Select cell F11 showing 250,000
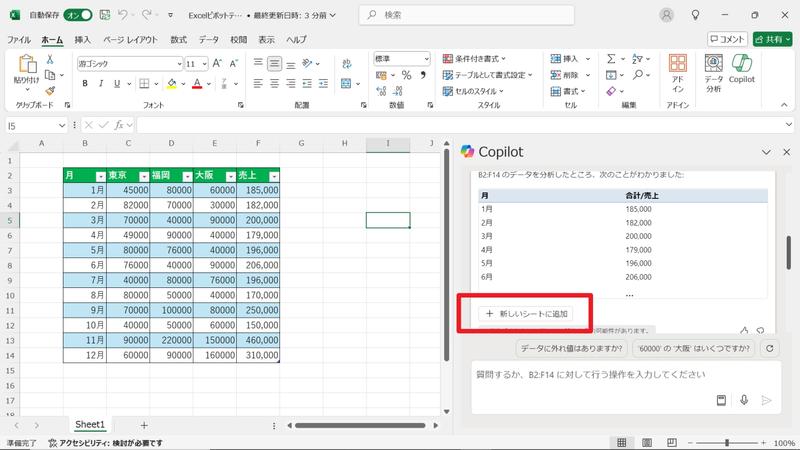This screenshot has width=800, height=450. (x=258, y=310)
